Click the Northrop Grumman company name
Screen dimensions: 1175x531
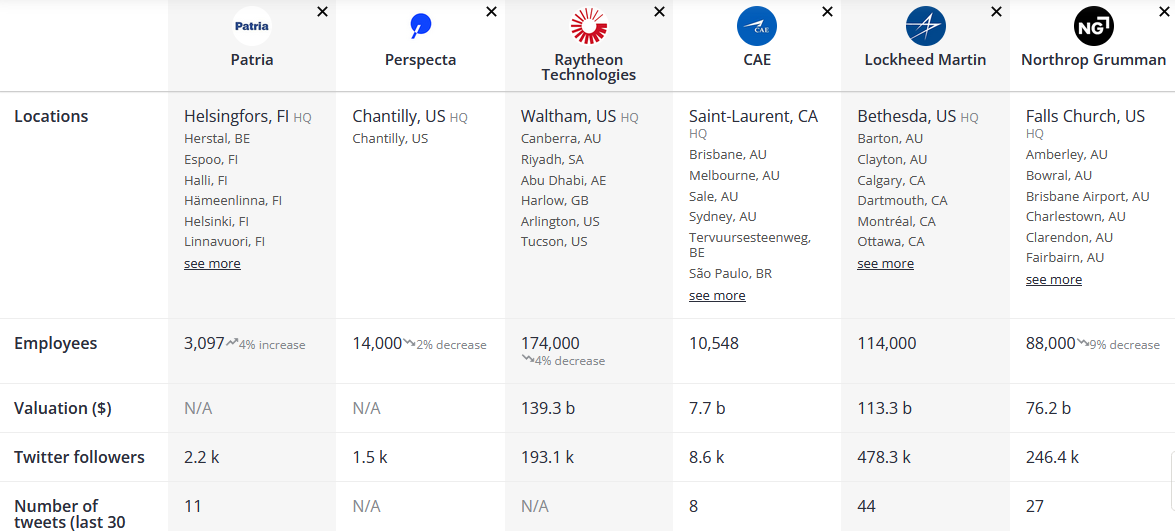click(1093, 60)
